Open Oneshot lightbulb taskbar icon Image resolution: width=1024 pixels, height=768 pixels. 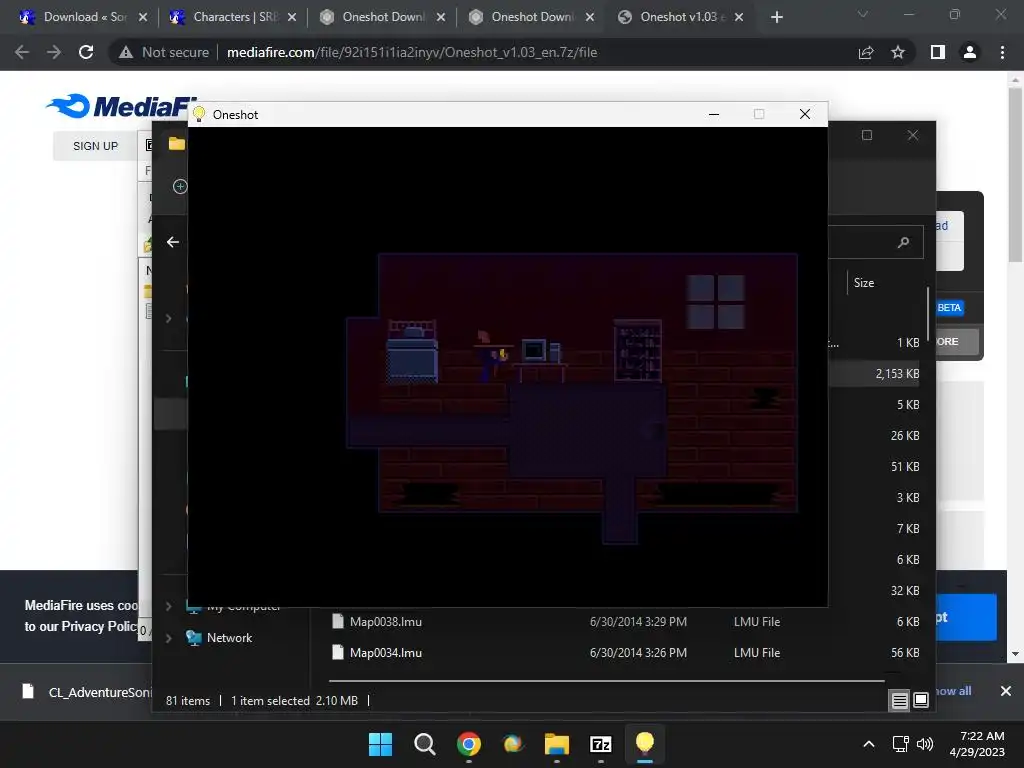click(x=645, y=744)
